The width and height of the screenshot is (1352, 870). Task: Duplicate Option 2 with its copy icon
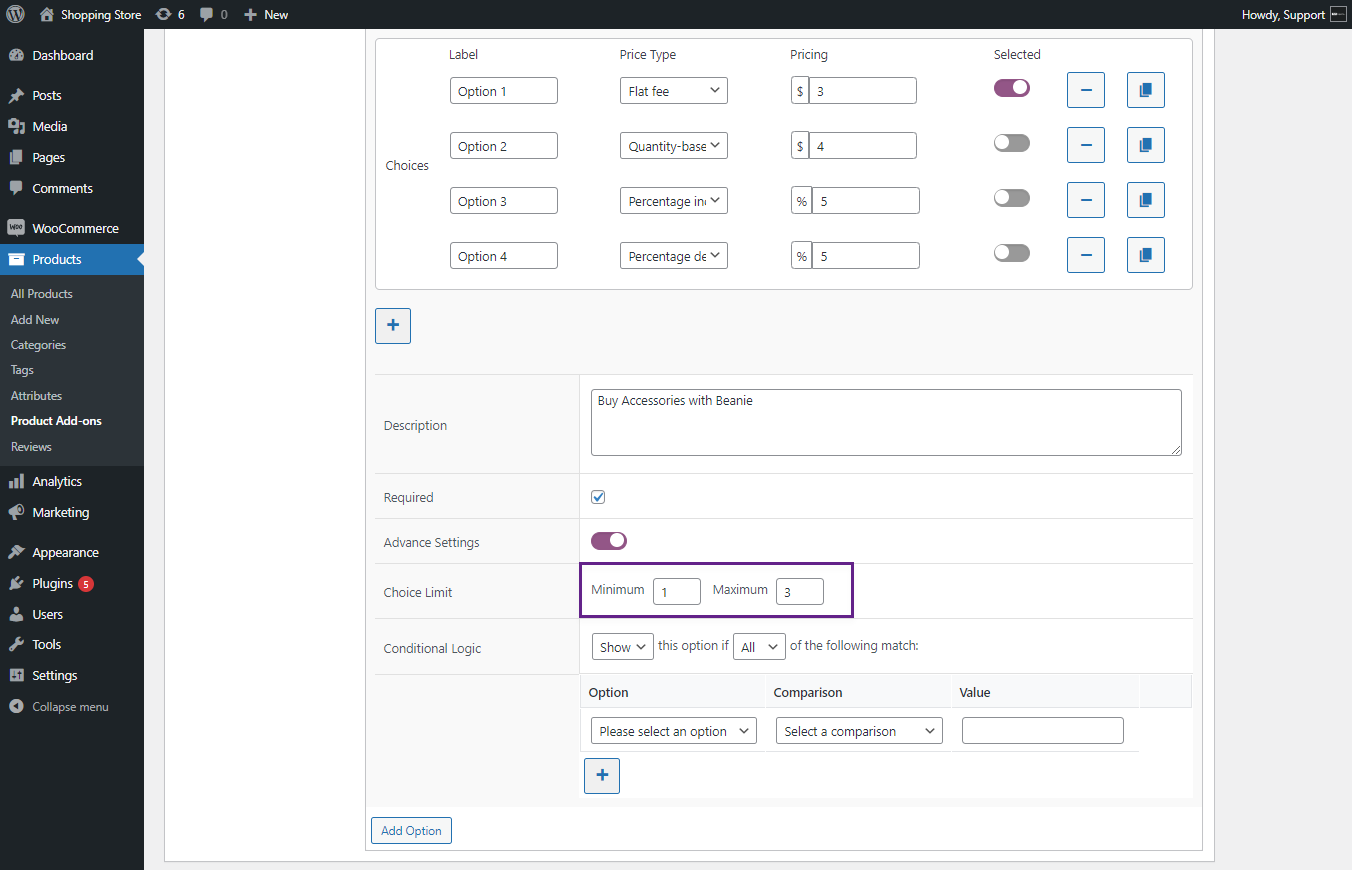[1146, 145]
